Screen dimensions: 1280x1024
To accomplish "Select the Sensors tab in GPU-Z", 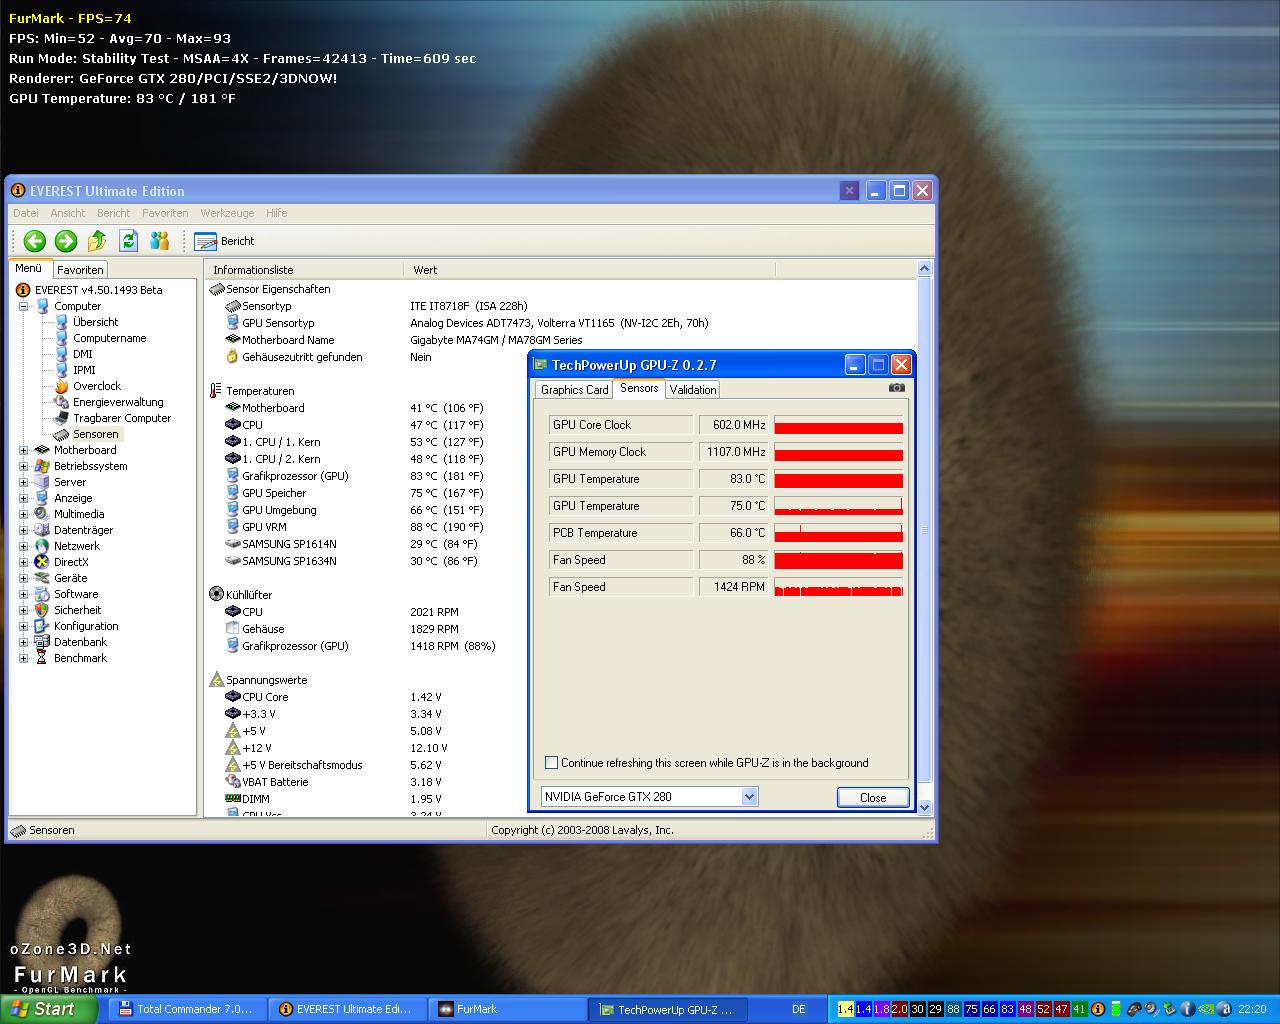I will (x=639, y=388).
